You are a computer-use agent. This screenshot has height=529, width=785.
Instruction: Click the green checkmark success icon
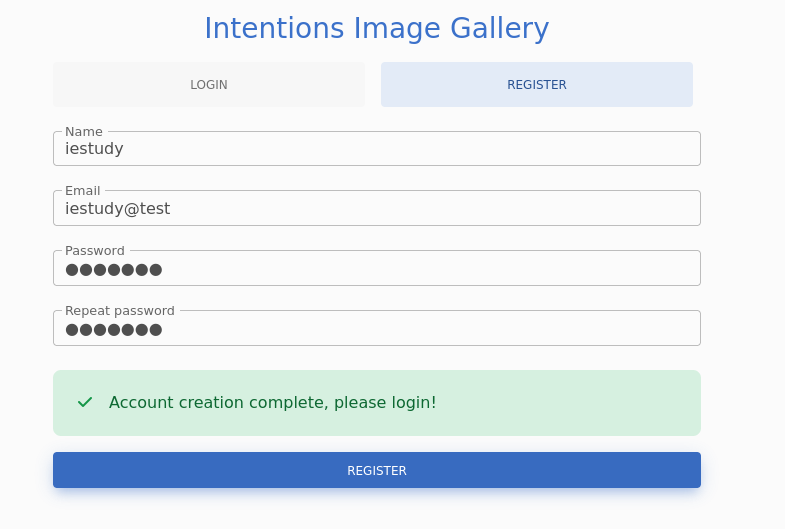(85, 402)
